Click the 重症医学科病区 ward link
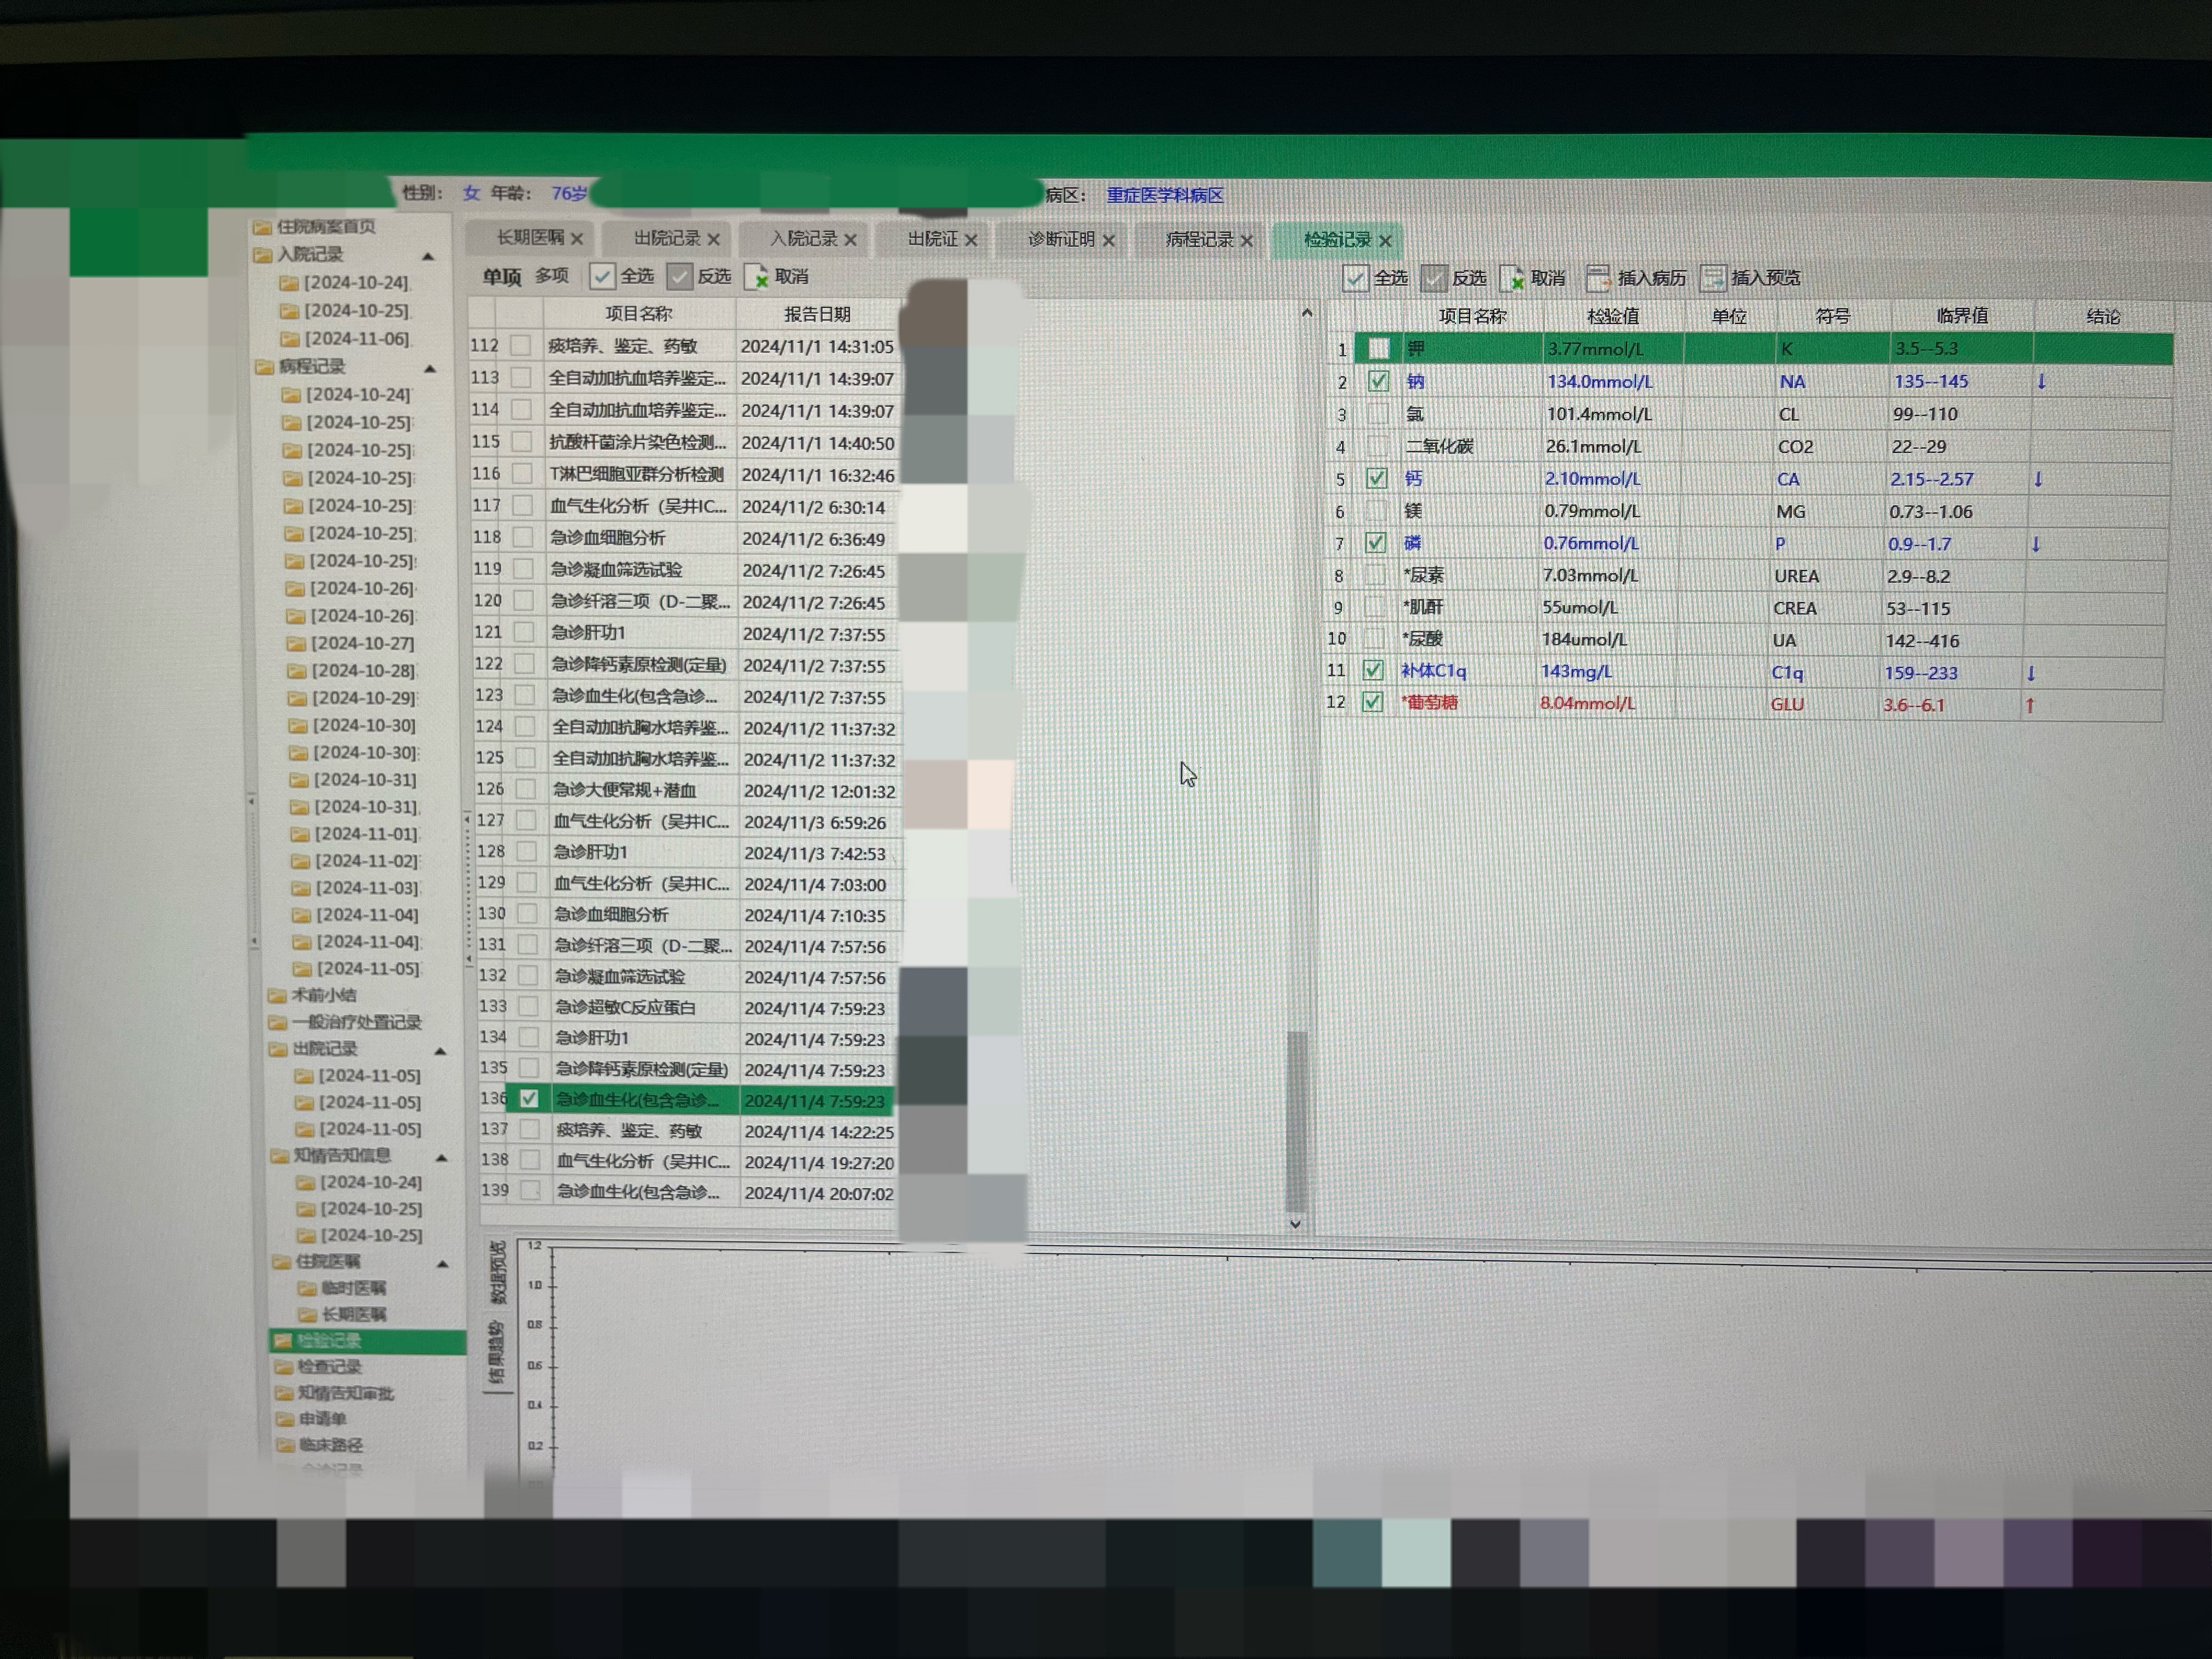This screenshot has height=1659, width=2212. click(1165, 195)
